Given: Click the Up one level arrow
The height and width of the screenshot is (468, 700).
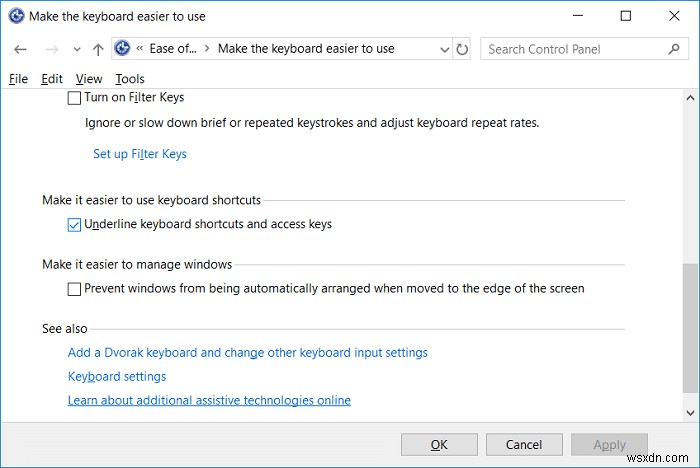Looking at the screenshot, I should 97,49.
